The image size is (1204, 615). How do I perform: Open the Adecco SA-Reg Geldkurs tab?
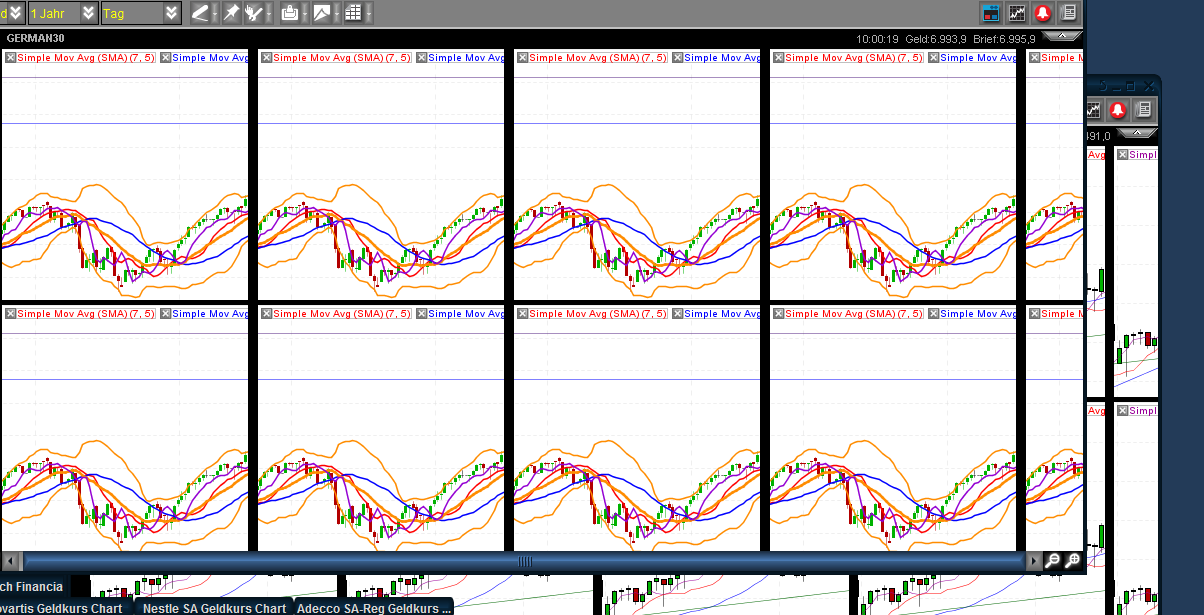(370, 608)
